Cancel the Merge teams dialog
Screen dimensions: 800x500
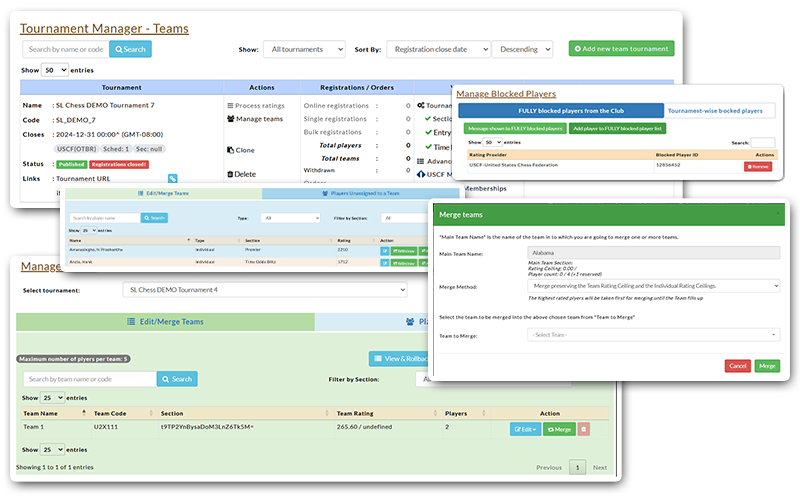737,366
